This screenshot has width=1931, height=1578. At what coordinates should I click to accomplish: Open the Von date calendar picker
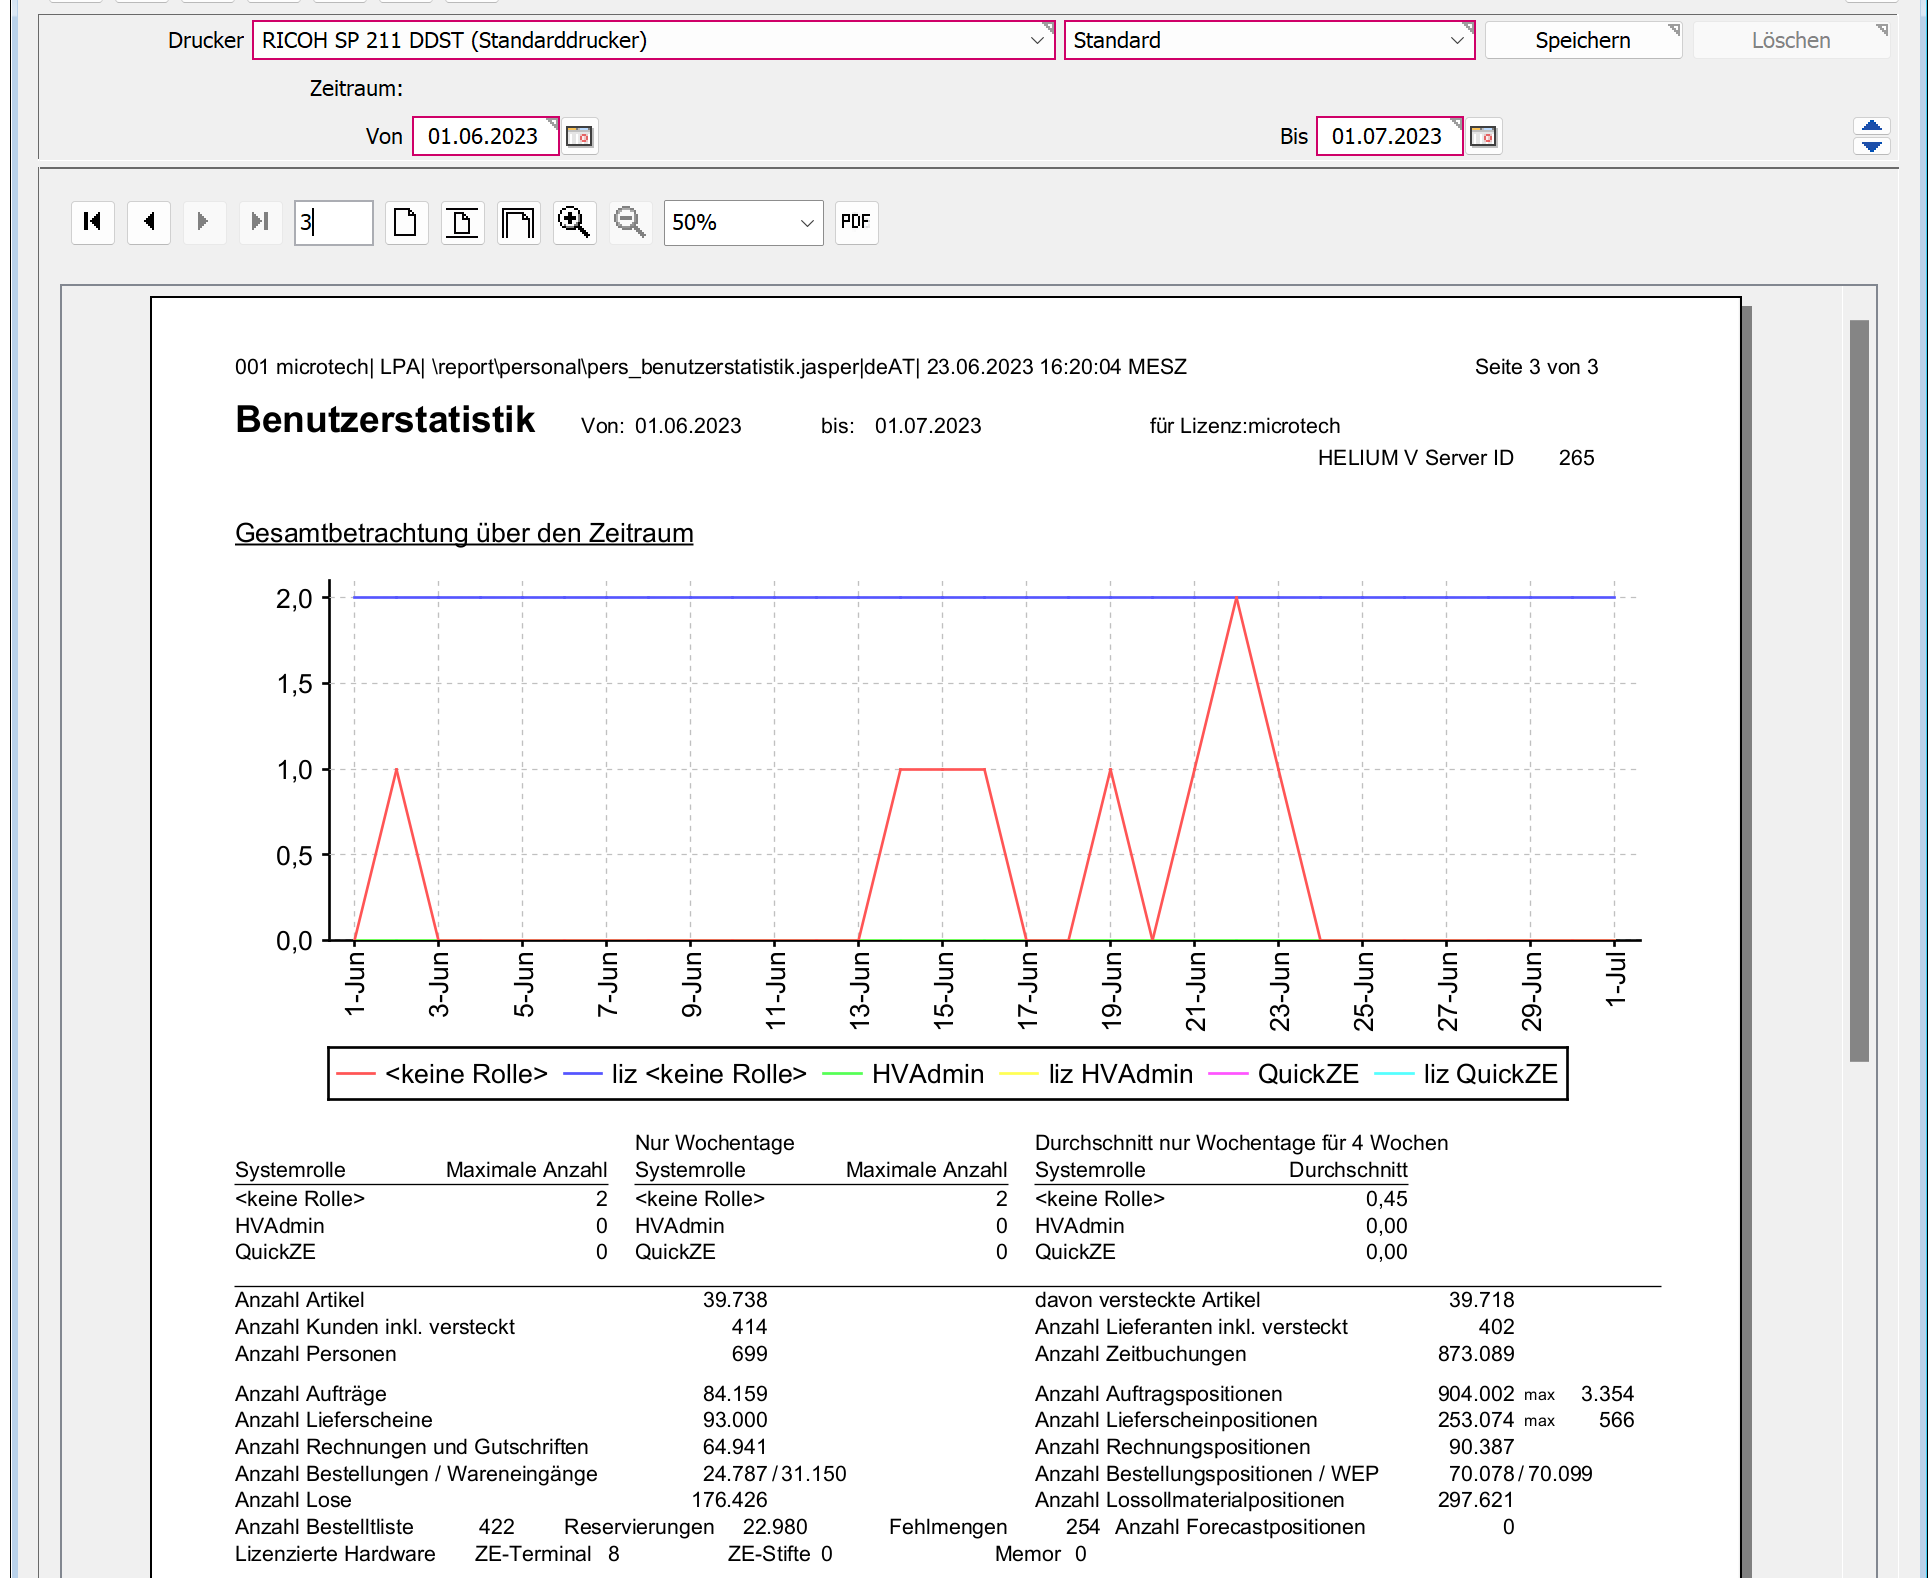[x=579, y=136]
